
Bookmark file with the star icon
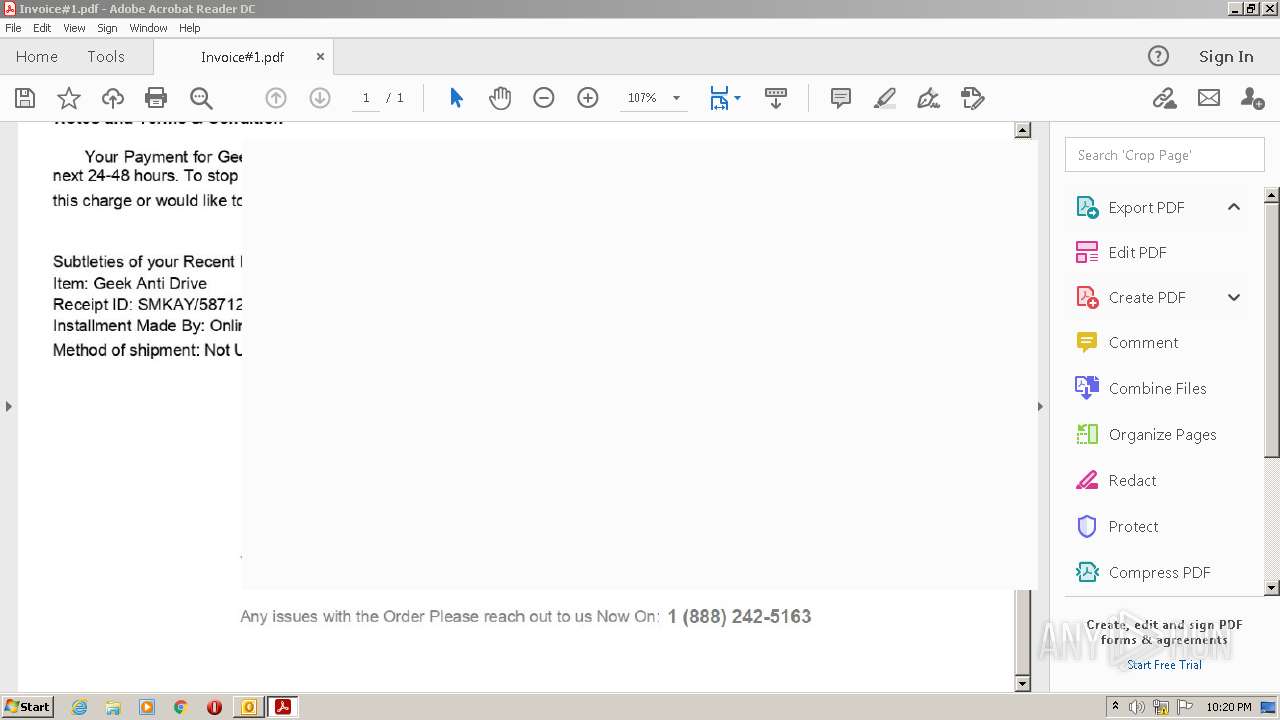click(69, 98)
